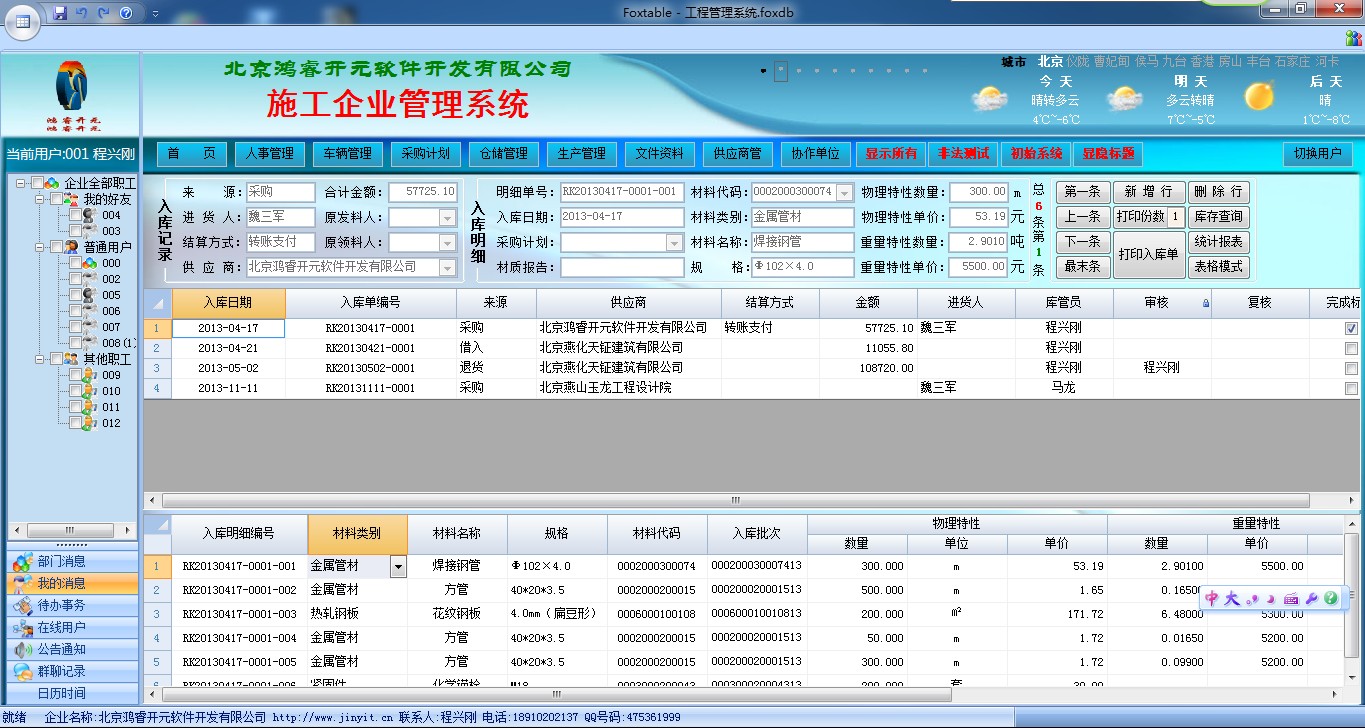Image resolution: width=1365 pixels, height=728 pixels.
Task: Click the IME 大 character width icon
Action: pos(1232,598)
